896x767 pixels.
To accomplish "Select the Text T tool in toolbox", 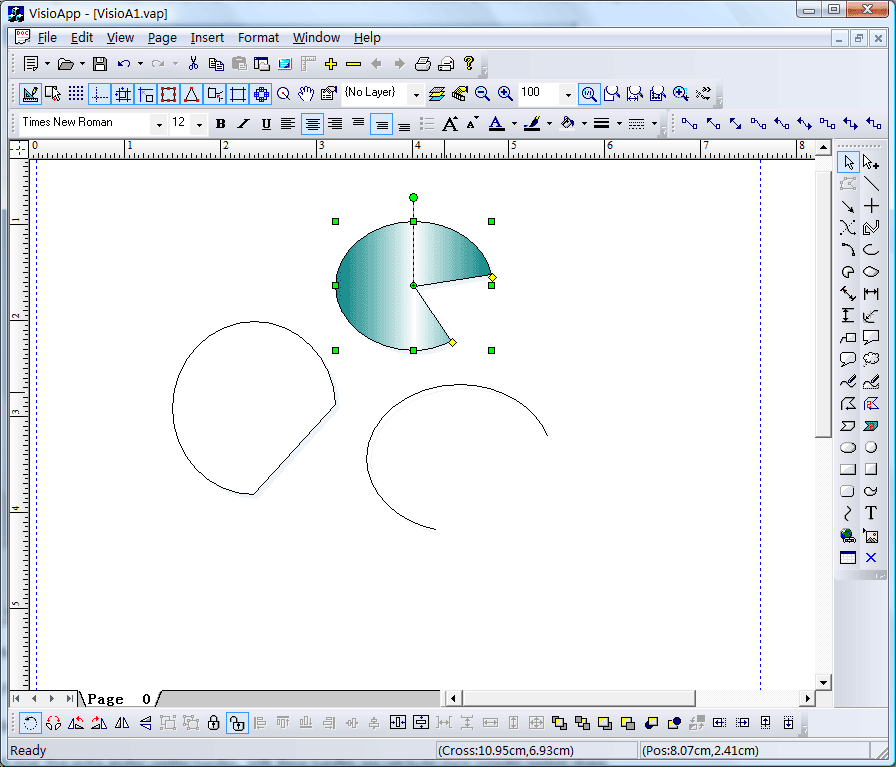I will click(x=871, y=513).
